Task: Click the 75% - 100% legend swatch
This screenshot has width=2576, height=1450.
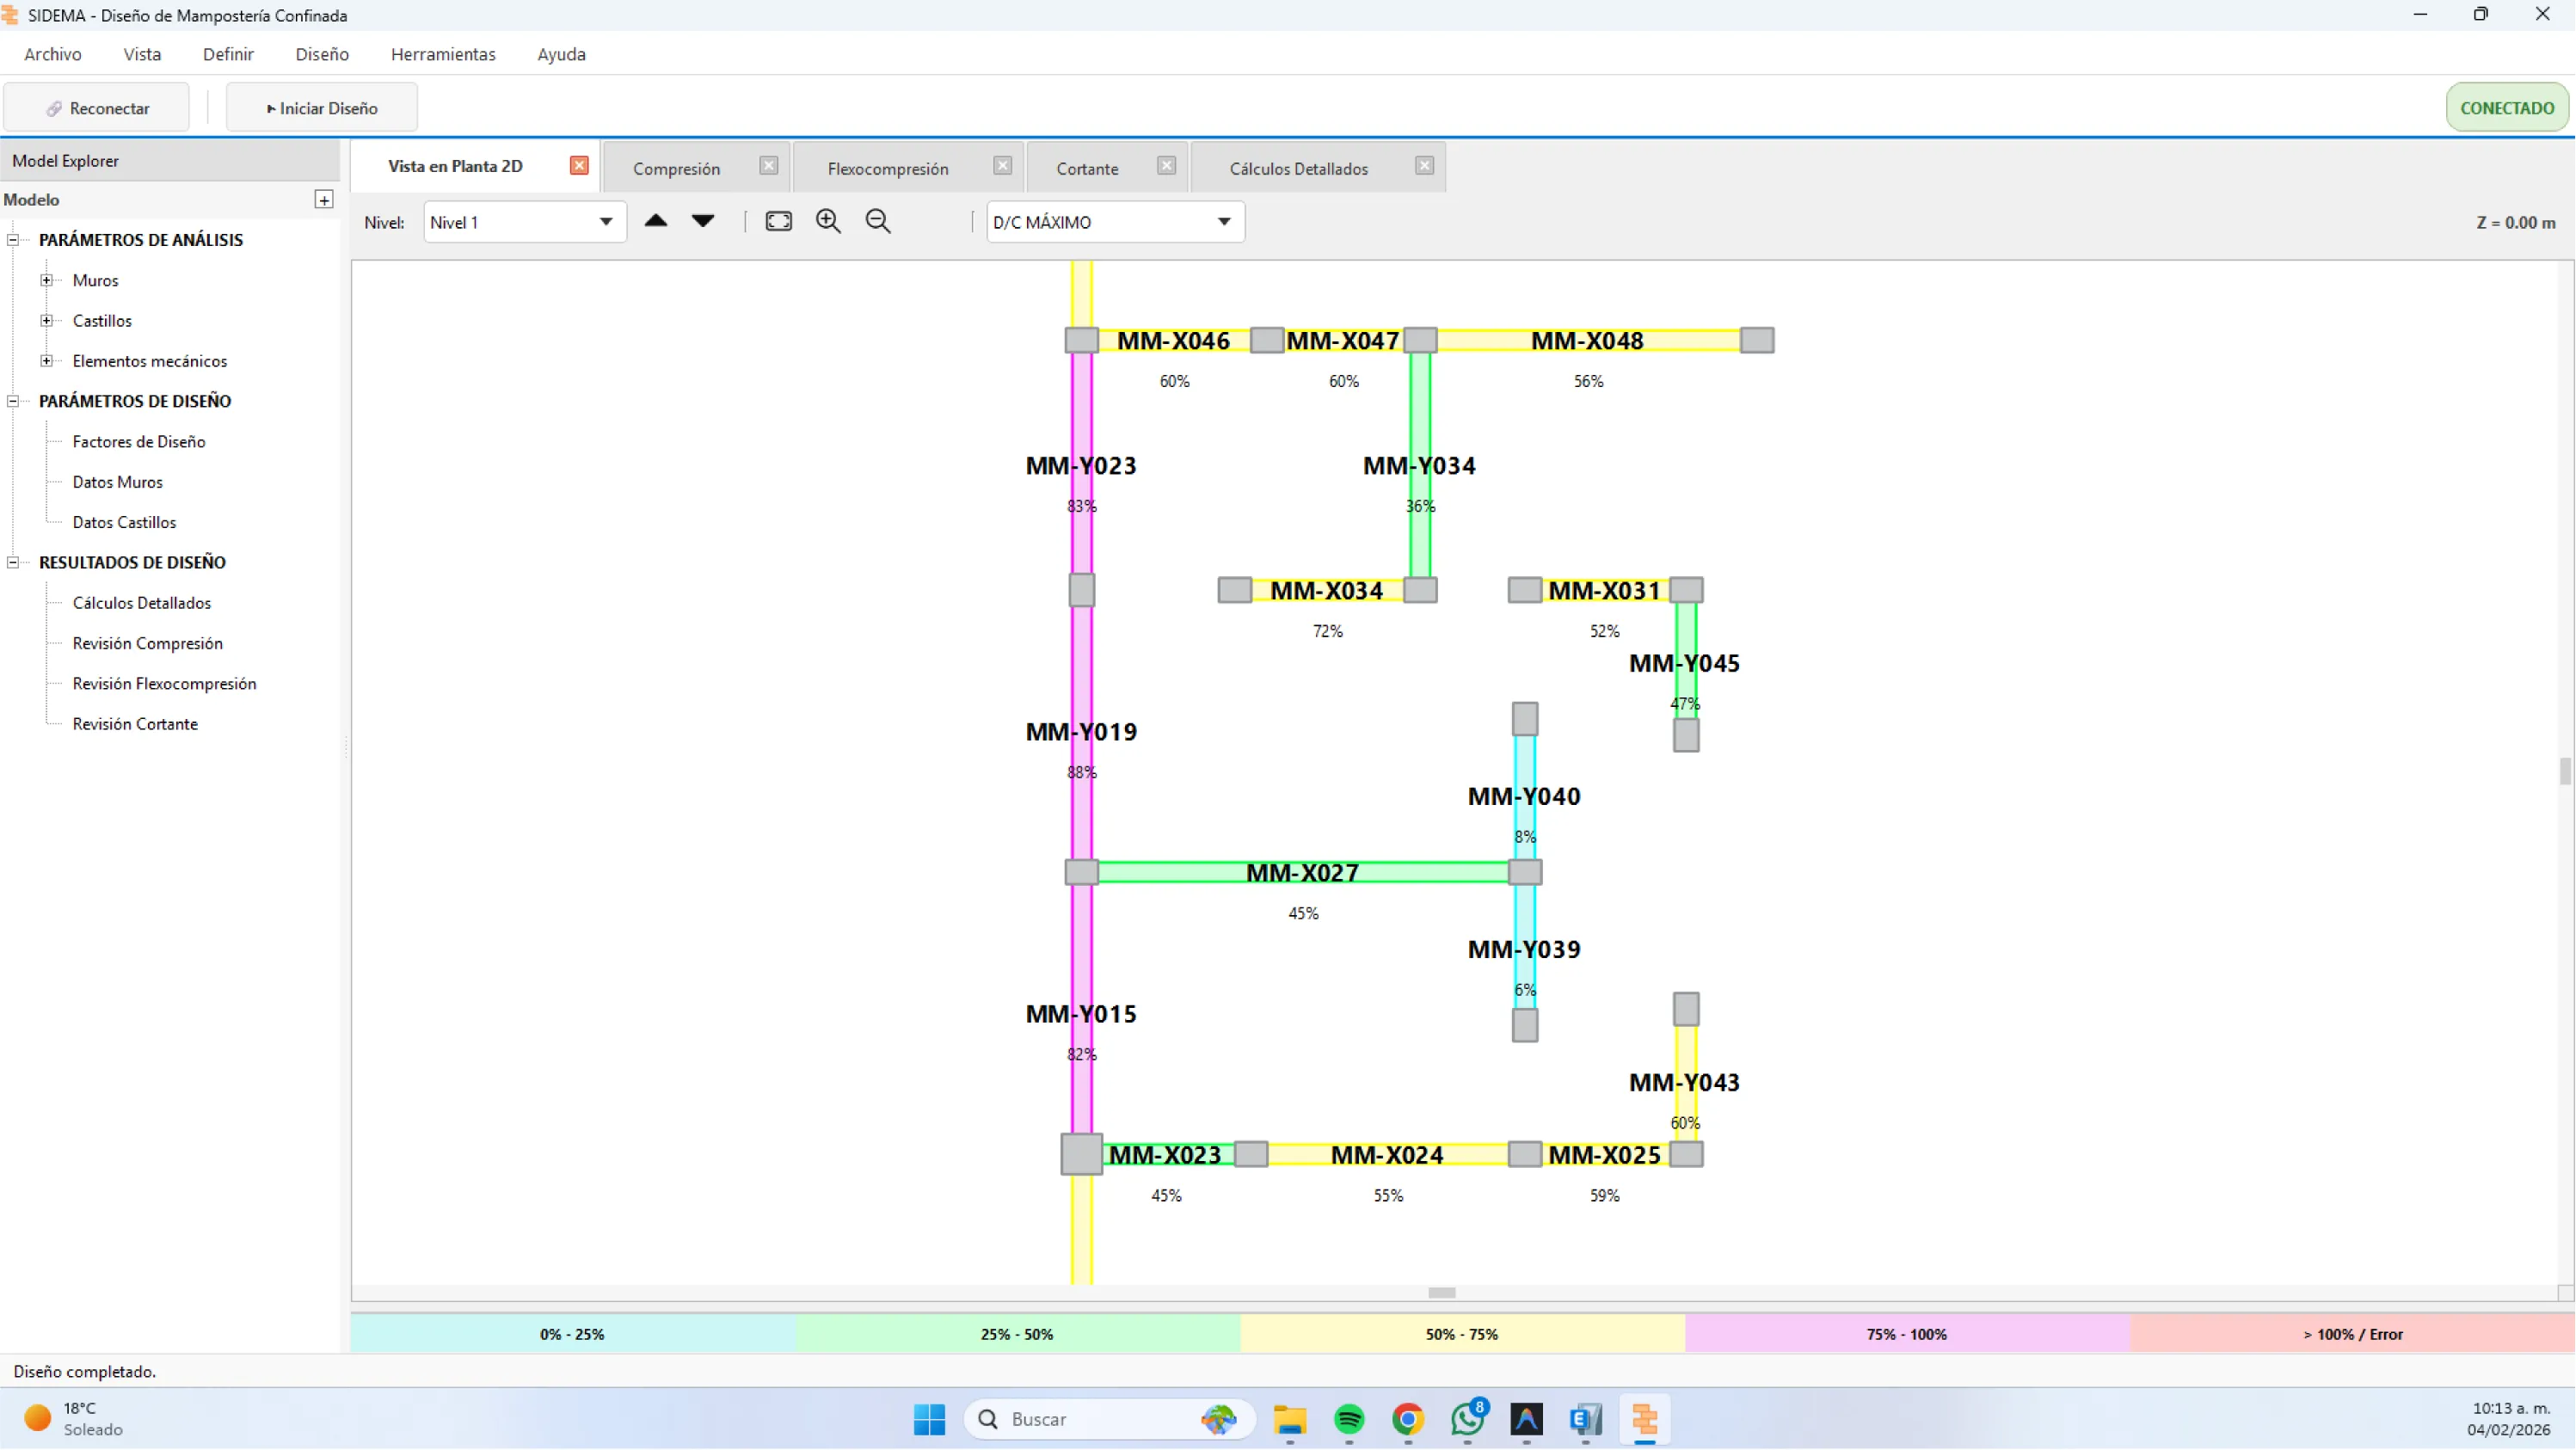Action: [1906, 1334]
